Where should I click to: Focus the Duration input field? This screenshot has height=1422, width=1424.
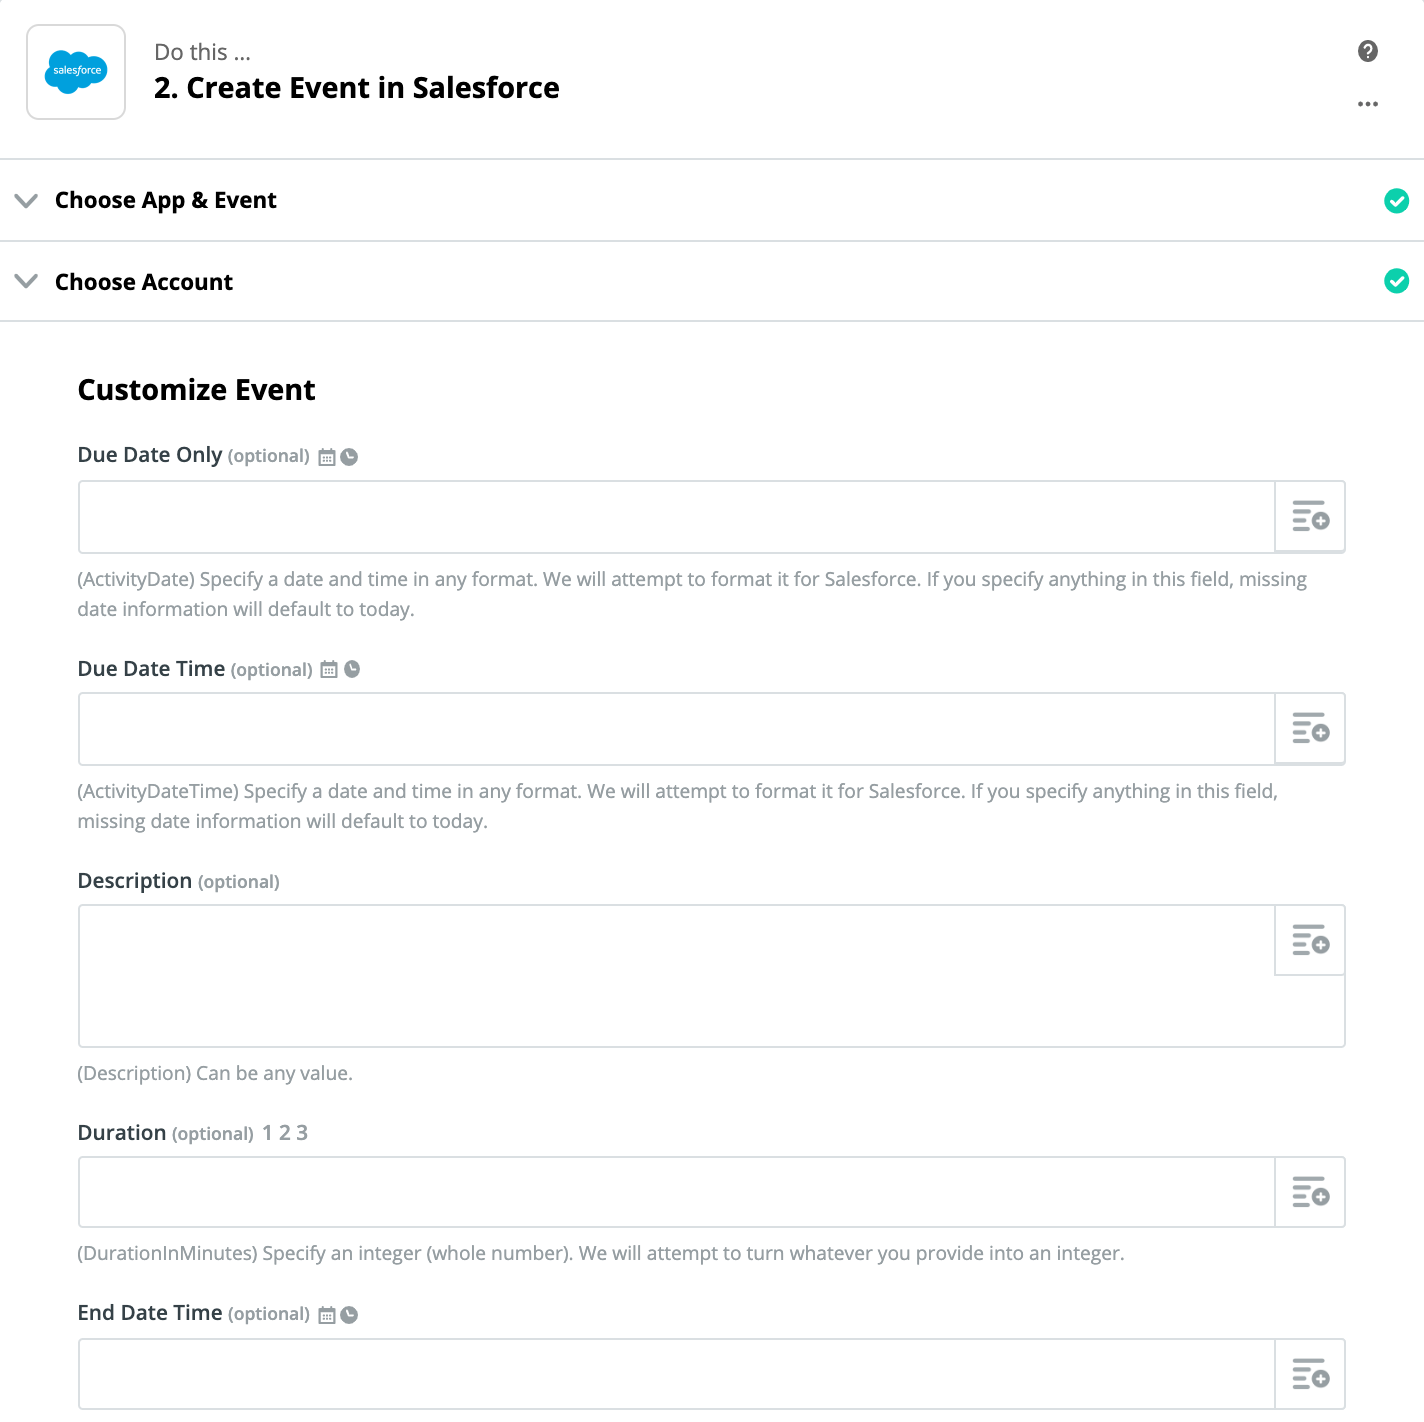[676, 1192]
